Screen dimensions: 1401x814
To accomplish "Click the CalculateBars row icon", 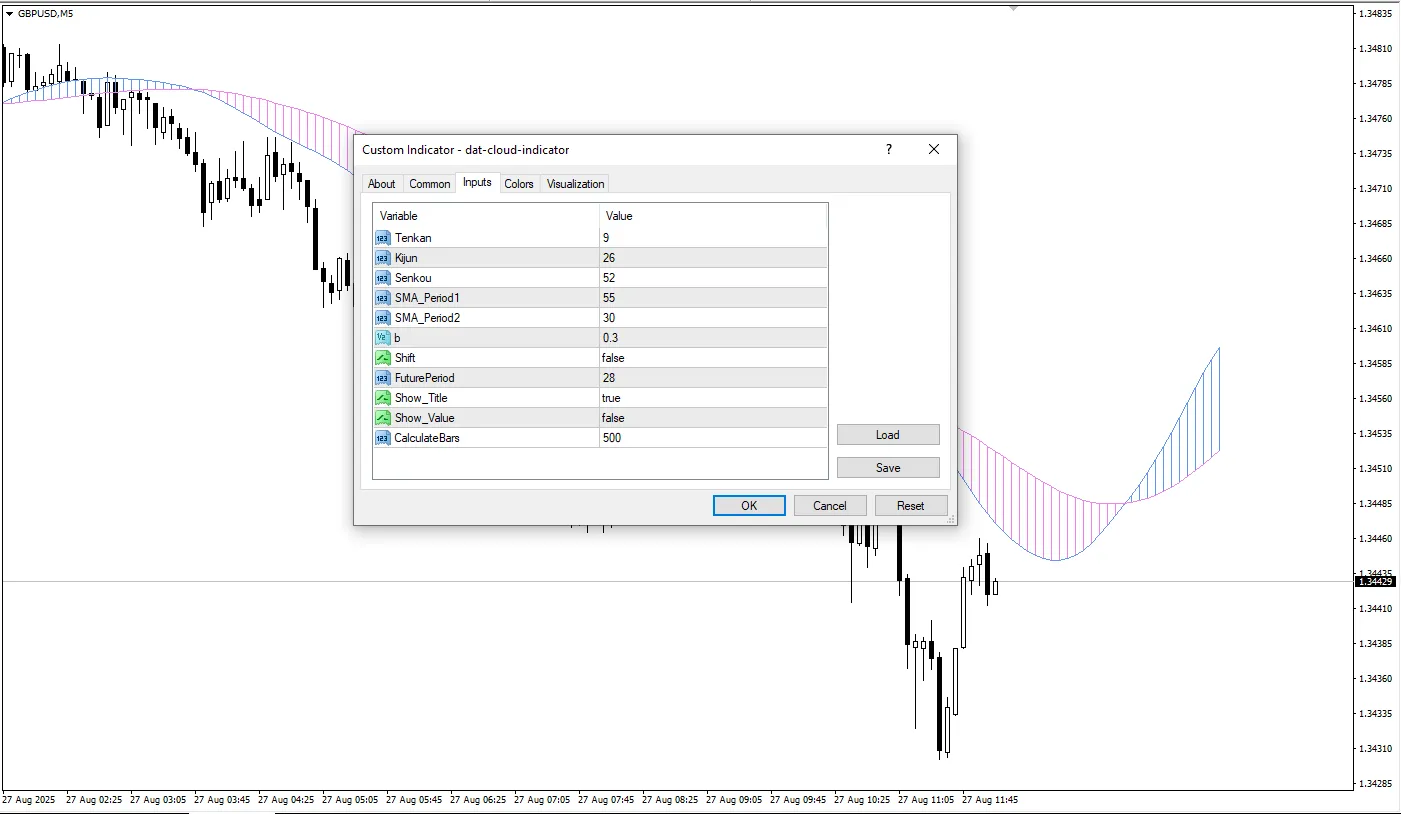I will point(383,438).
